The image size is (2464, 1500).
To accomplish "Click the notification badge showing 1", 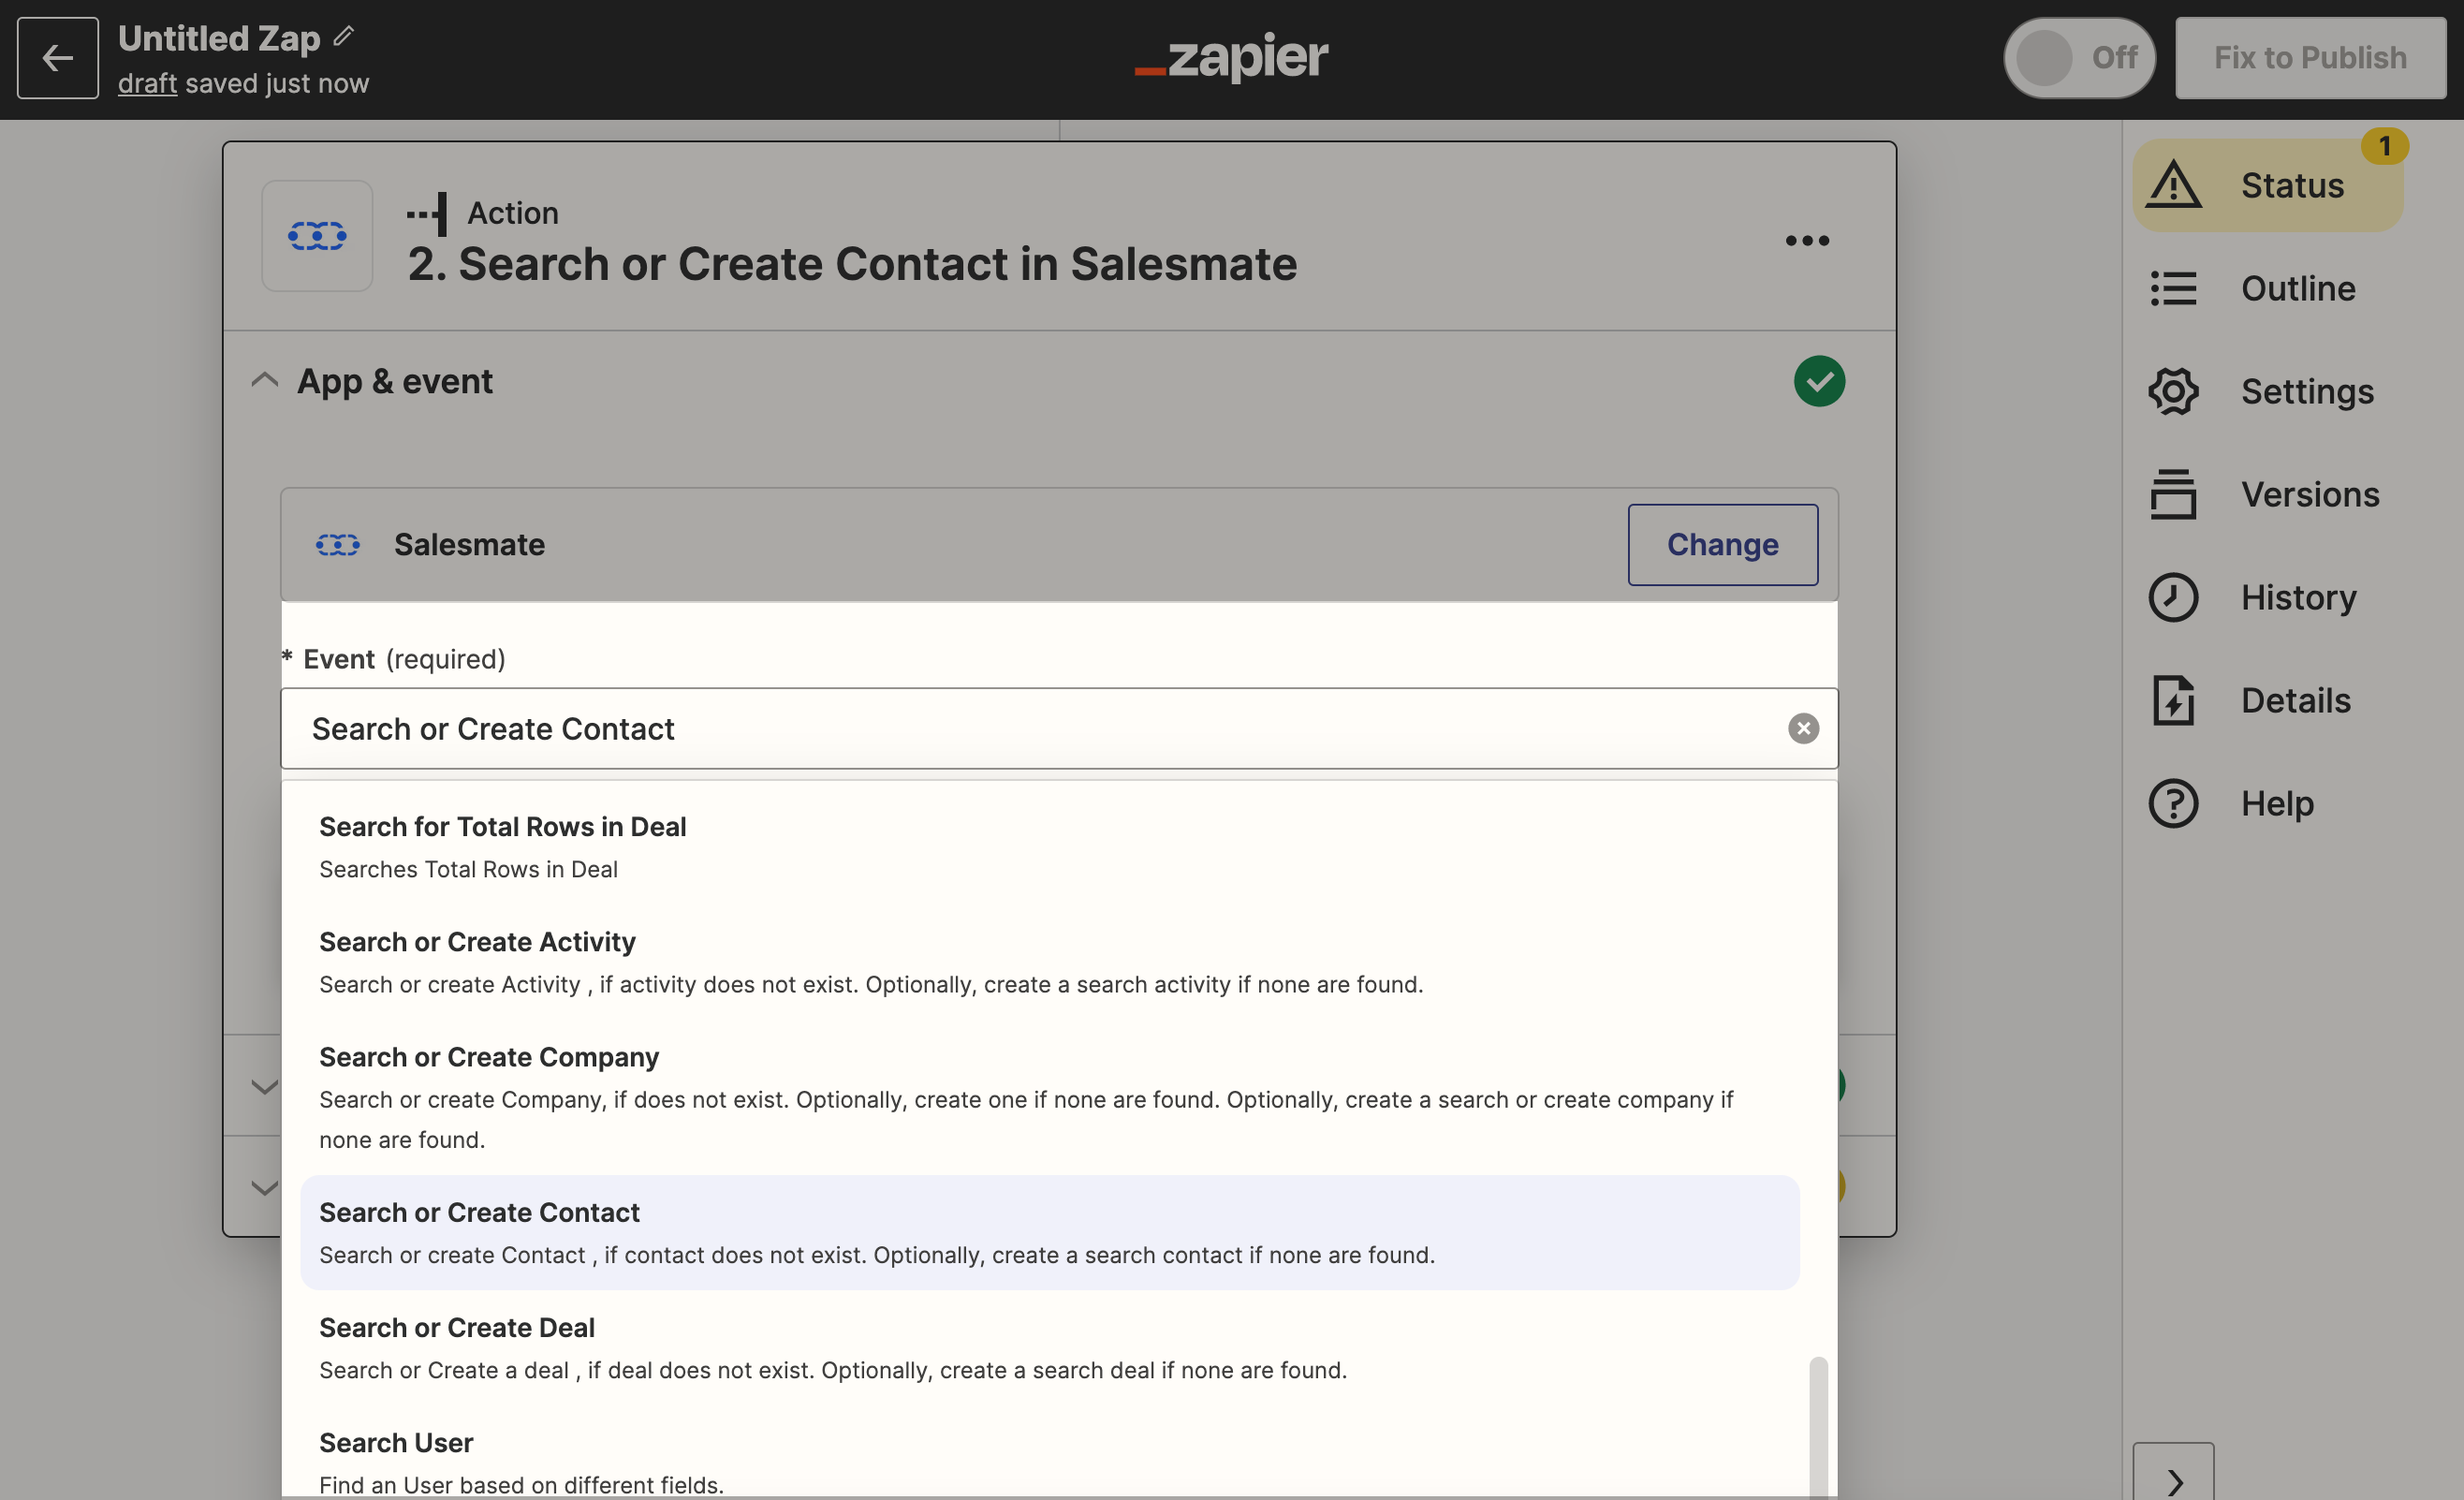I will click(x=2384, y=146).
